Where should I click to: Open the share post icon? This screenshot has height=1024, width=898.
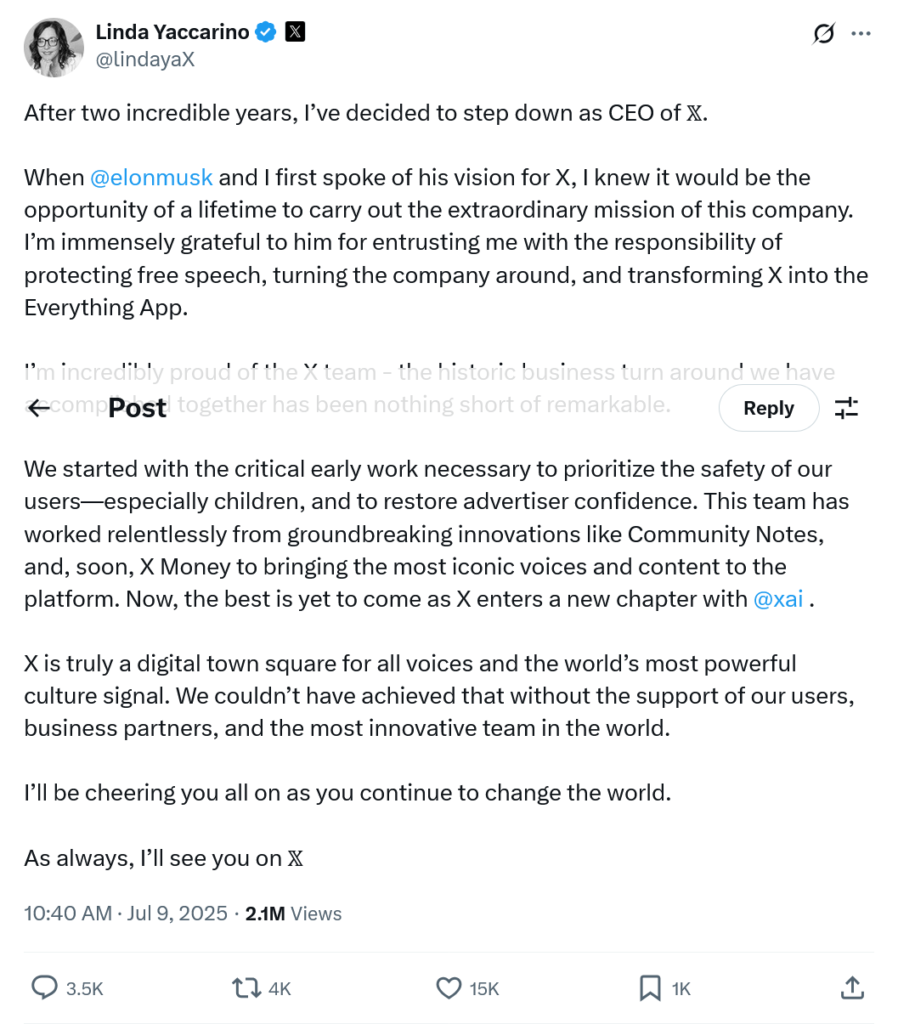[x=852, y=988]
